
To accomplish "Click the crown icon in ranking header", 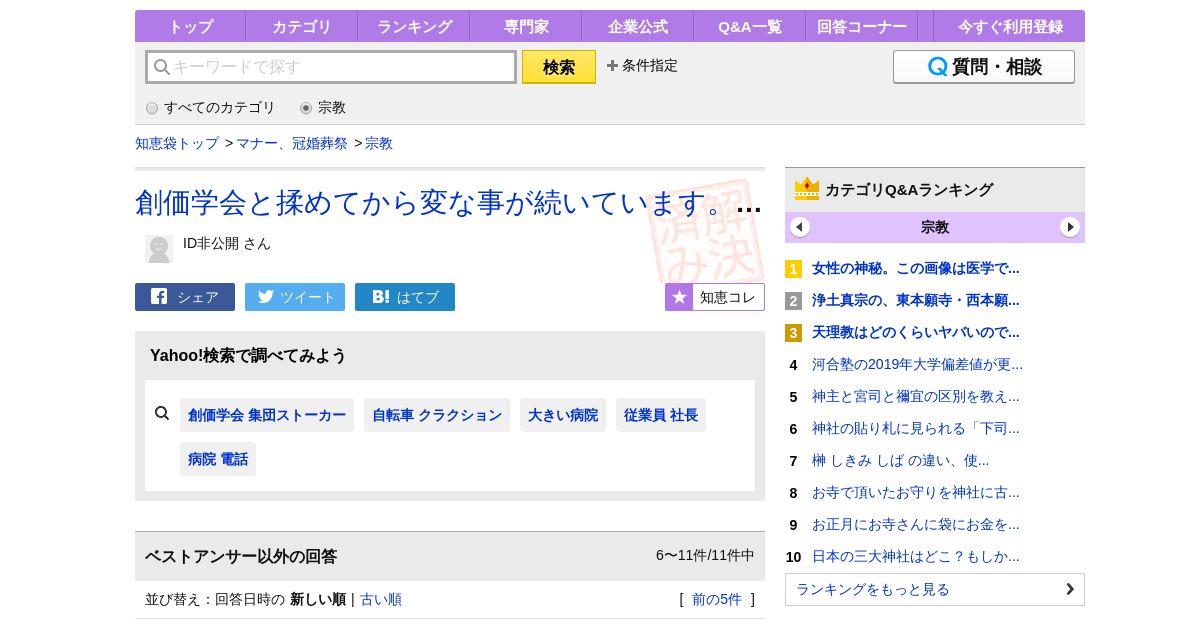I will click(806, 189).
